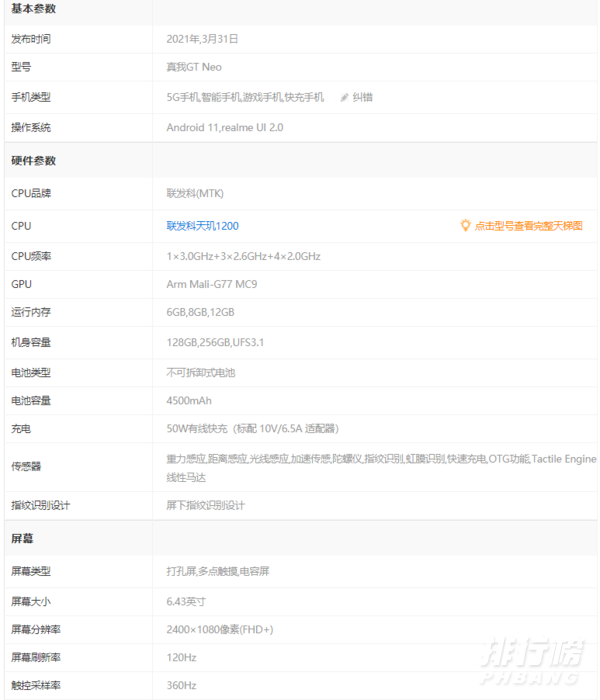Click the charging value 50W有线快充
600x700 pixels.
253,429
